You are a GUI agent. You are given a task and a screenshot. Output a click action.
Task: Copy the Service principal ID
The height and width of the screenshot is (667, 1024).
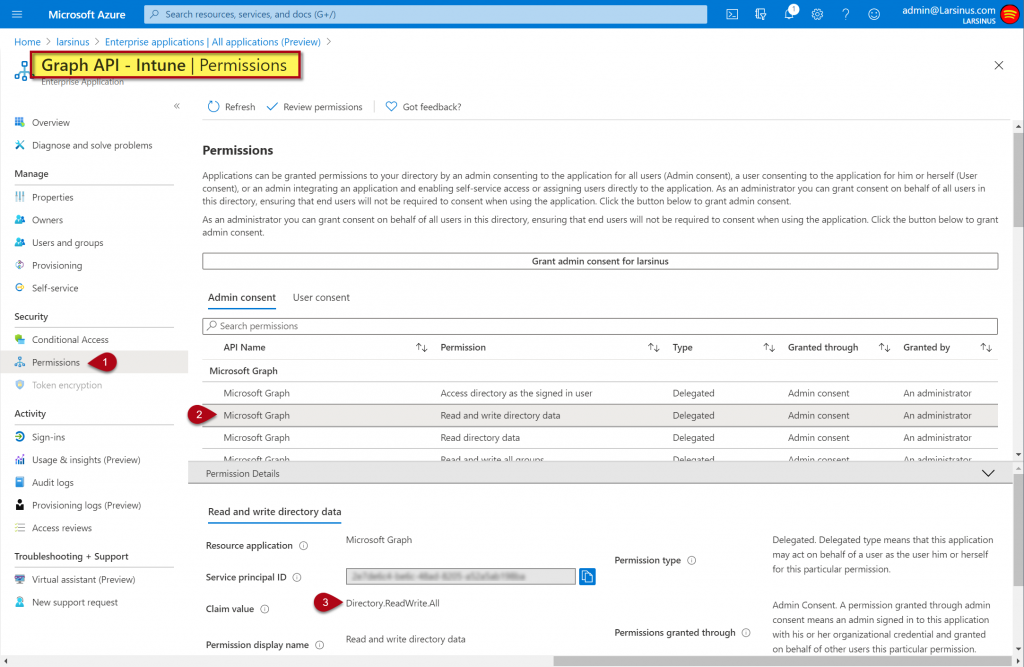(588, 576)
